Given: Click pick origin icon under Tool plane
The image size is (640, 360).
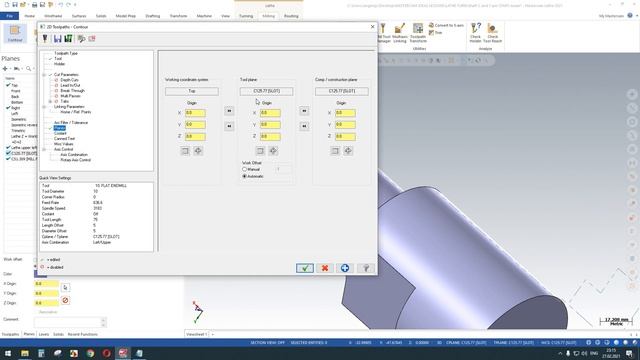Looking at the screenshot, I should [x=273, y=151].
